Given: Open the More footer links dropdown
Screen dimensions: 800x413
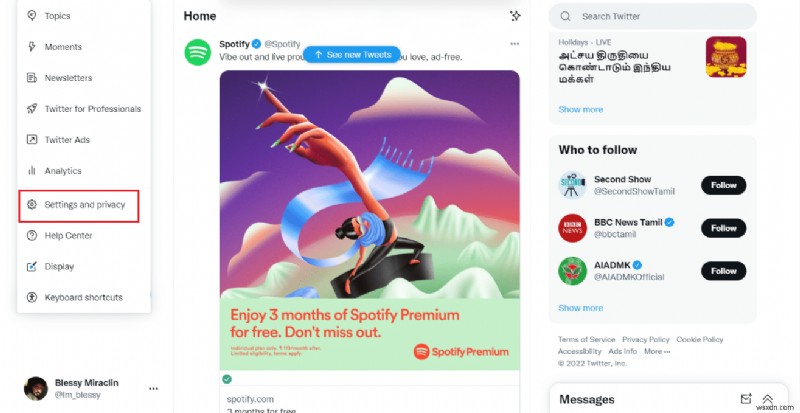Looking at the screenshot, I should [656, 352].
